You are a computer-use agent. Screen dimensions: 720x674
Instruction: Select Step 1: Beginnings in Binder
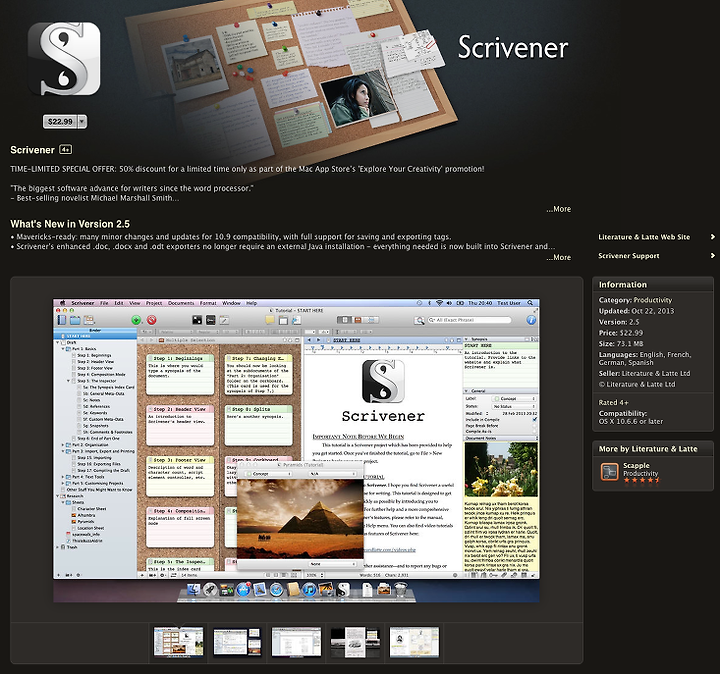point(94,355)
